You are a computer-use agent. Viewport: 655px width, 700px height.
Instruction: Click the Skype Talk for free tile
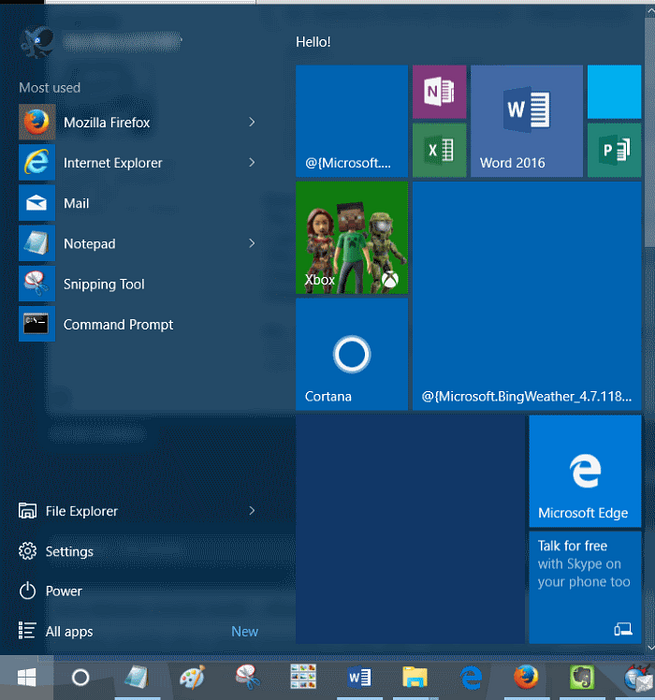pos(584,587)
